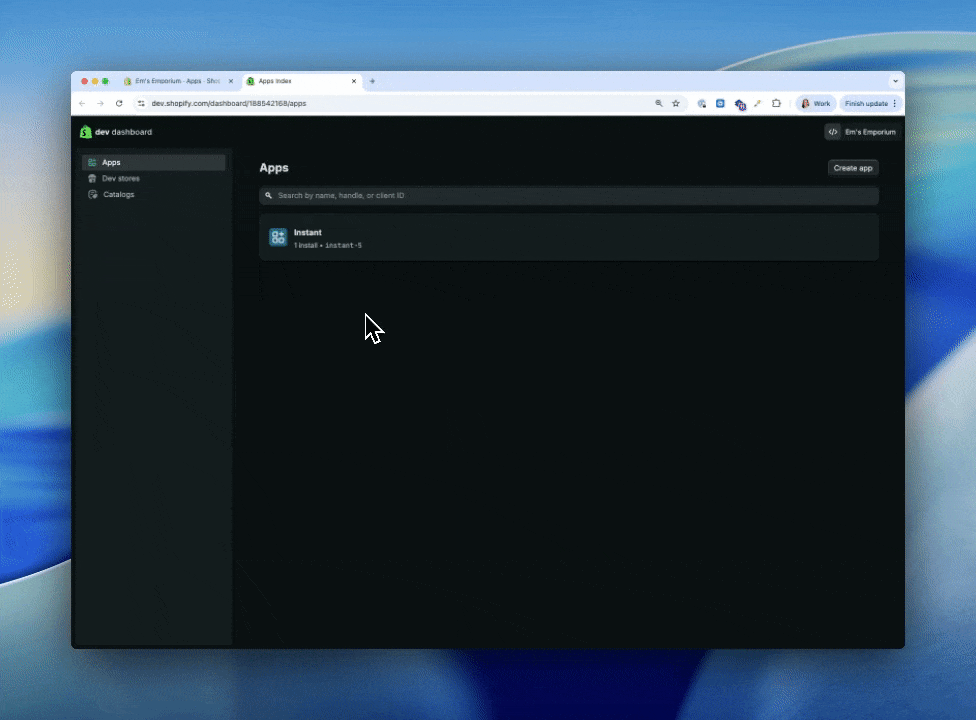Open Catalogs in the sidebar
The width and height of the screenshot is (976, 720).
(118, 194)
